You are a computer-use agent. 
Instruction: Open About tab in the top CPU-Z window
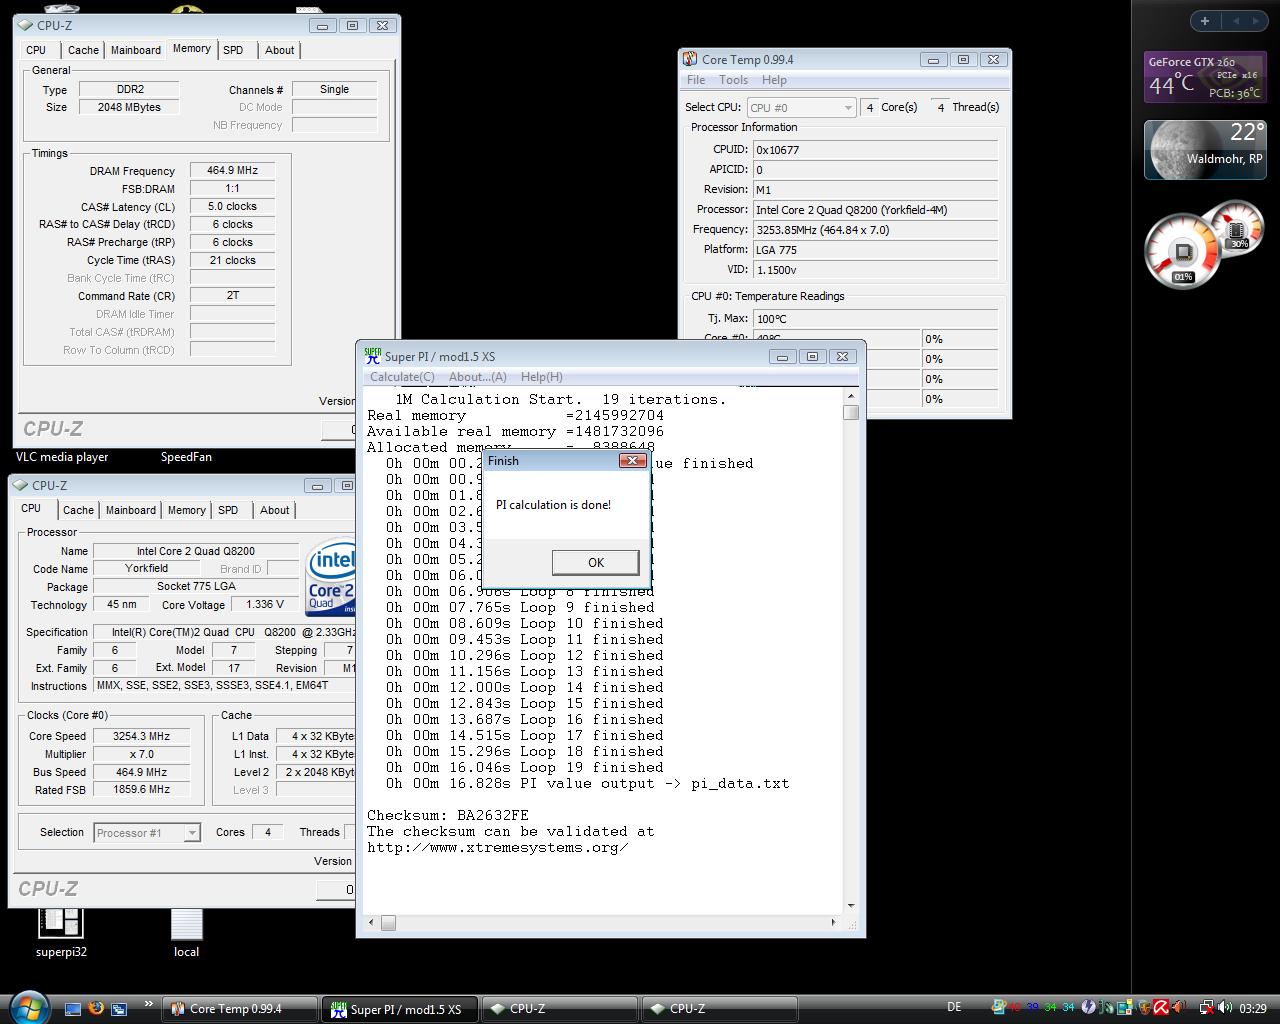pos(279,50)
